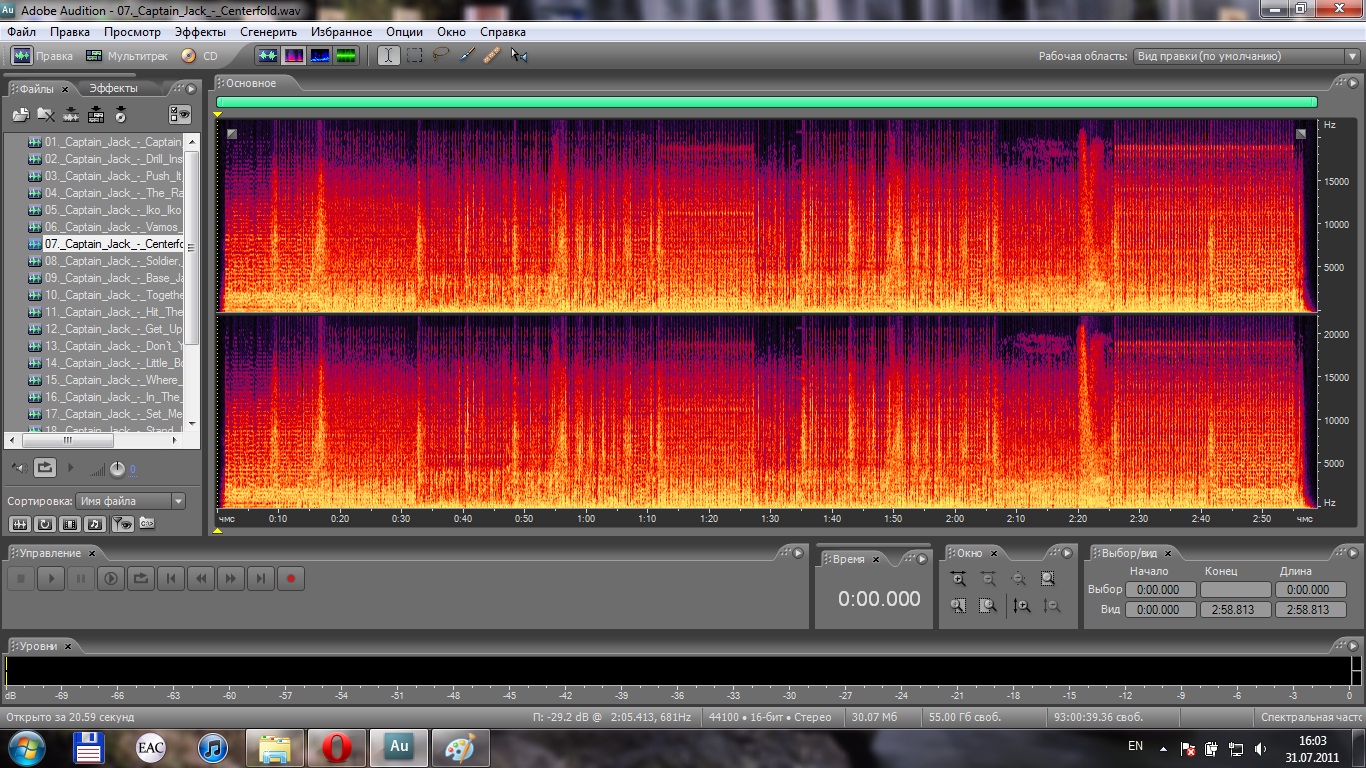Click the Insert into Multitrack icon
The height and width of the screenshot is (768, 1366).
(95, 115)
